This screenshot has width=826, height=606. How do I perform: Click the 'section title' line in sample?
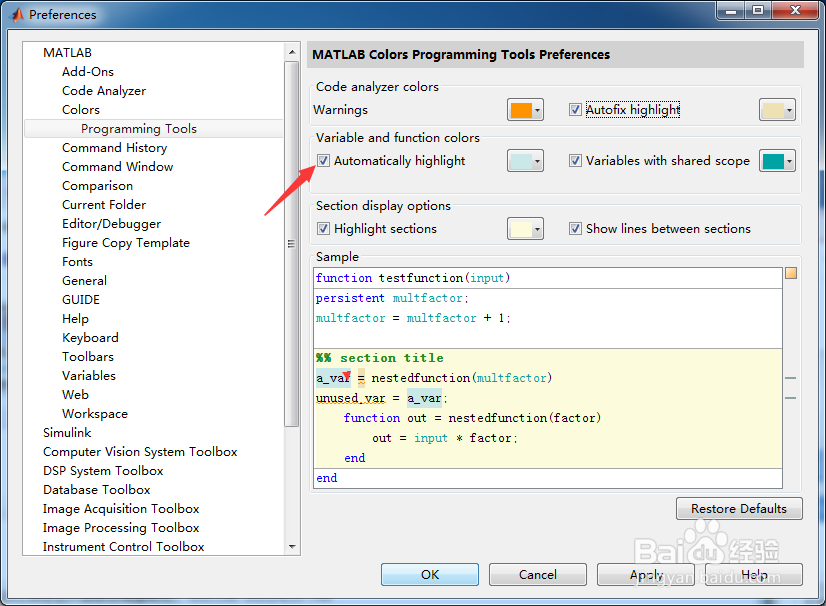380,358
